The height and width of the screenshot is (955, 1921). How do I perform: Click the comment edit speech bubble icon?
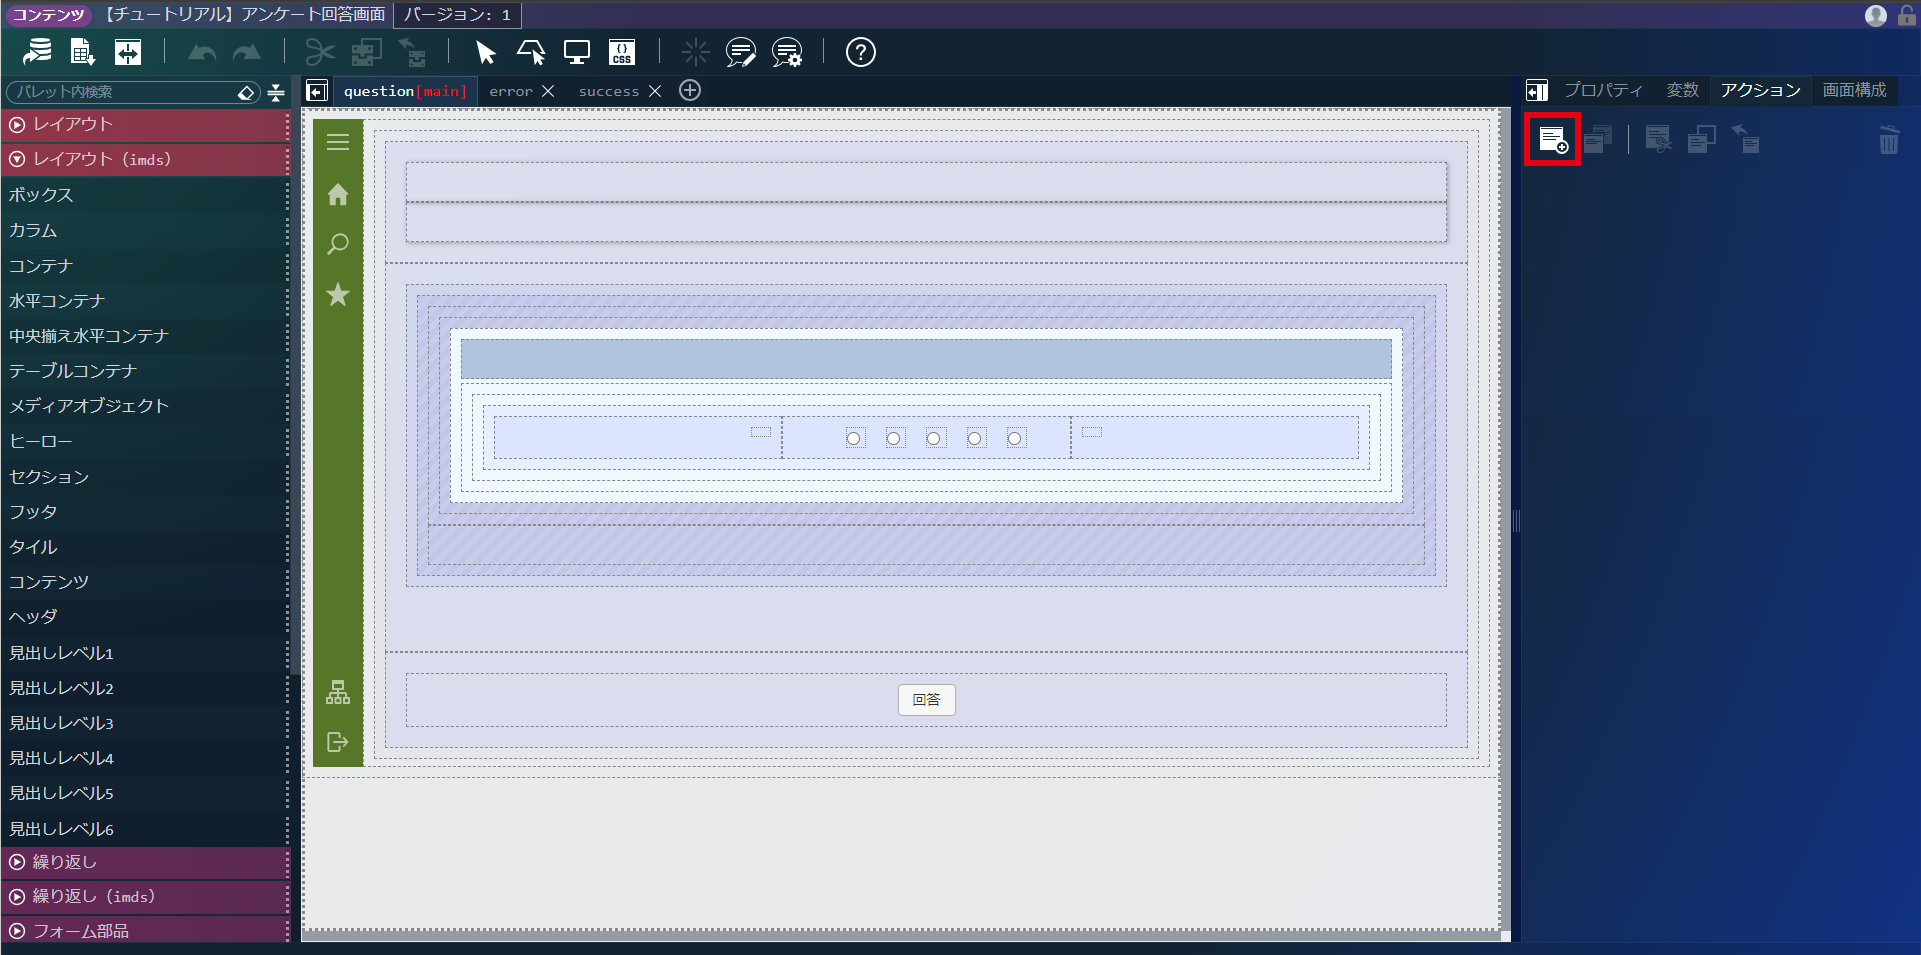click(x=741, y=52)
